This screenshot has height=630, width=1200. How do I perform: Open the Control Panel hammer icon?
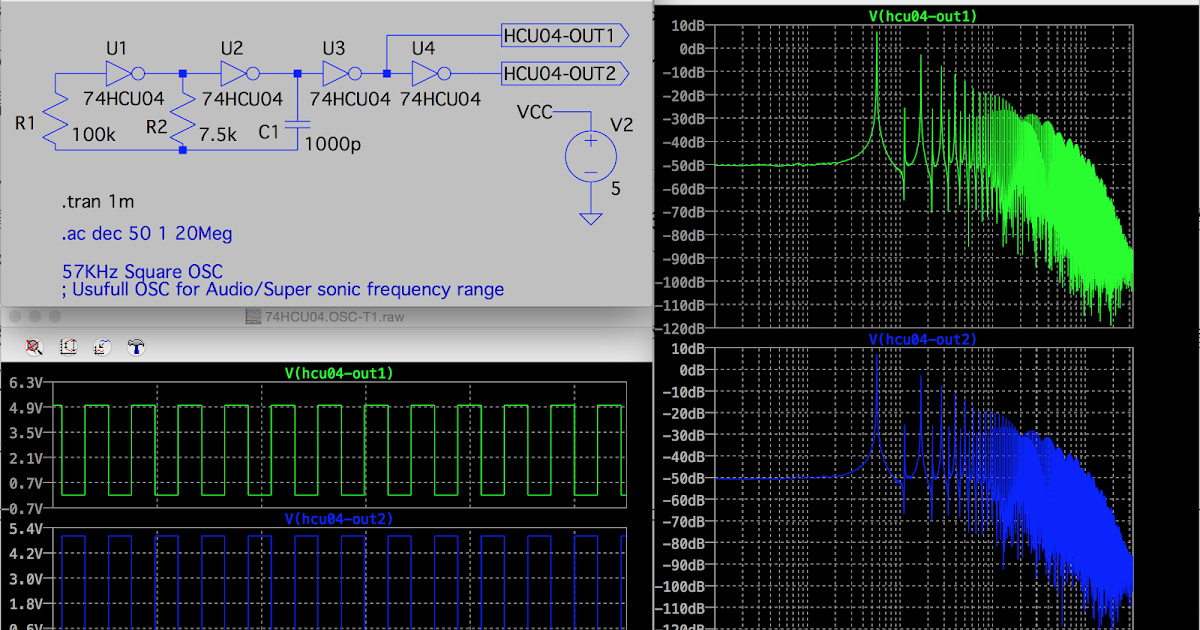(136, 347)
